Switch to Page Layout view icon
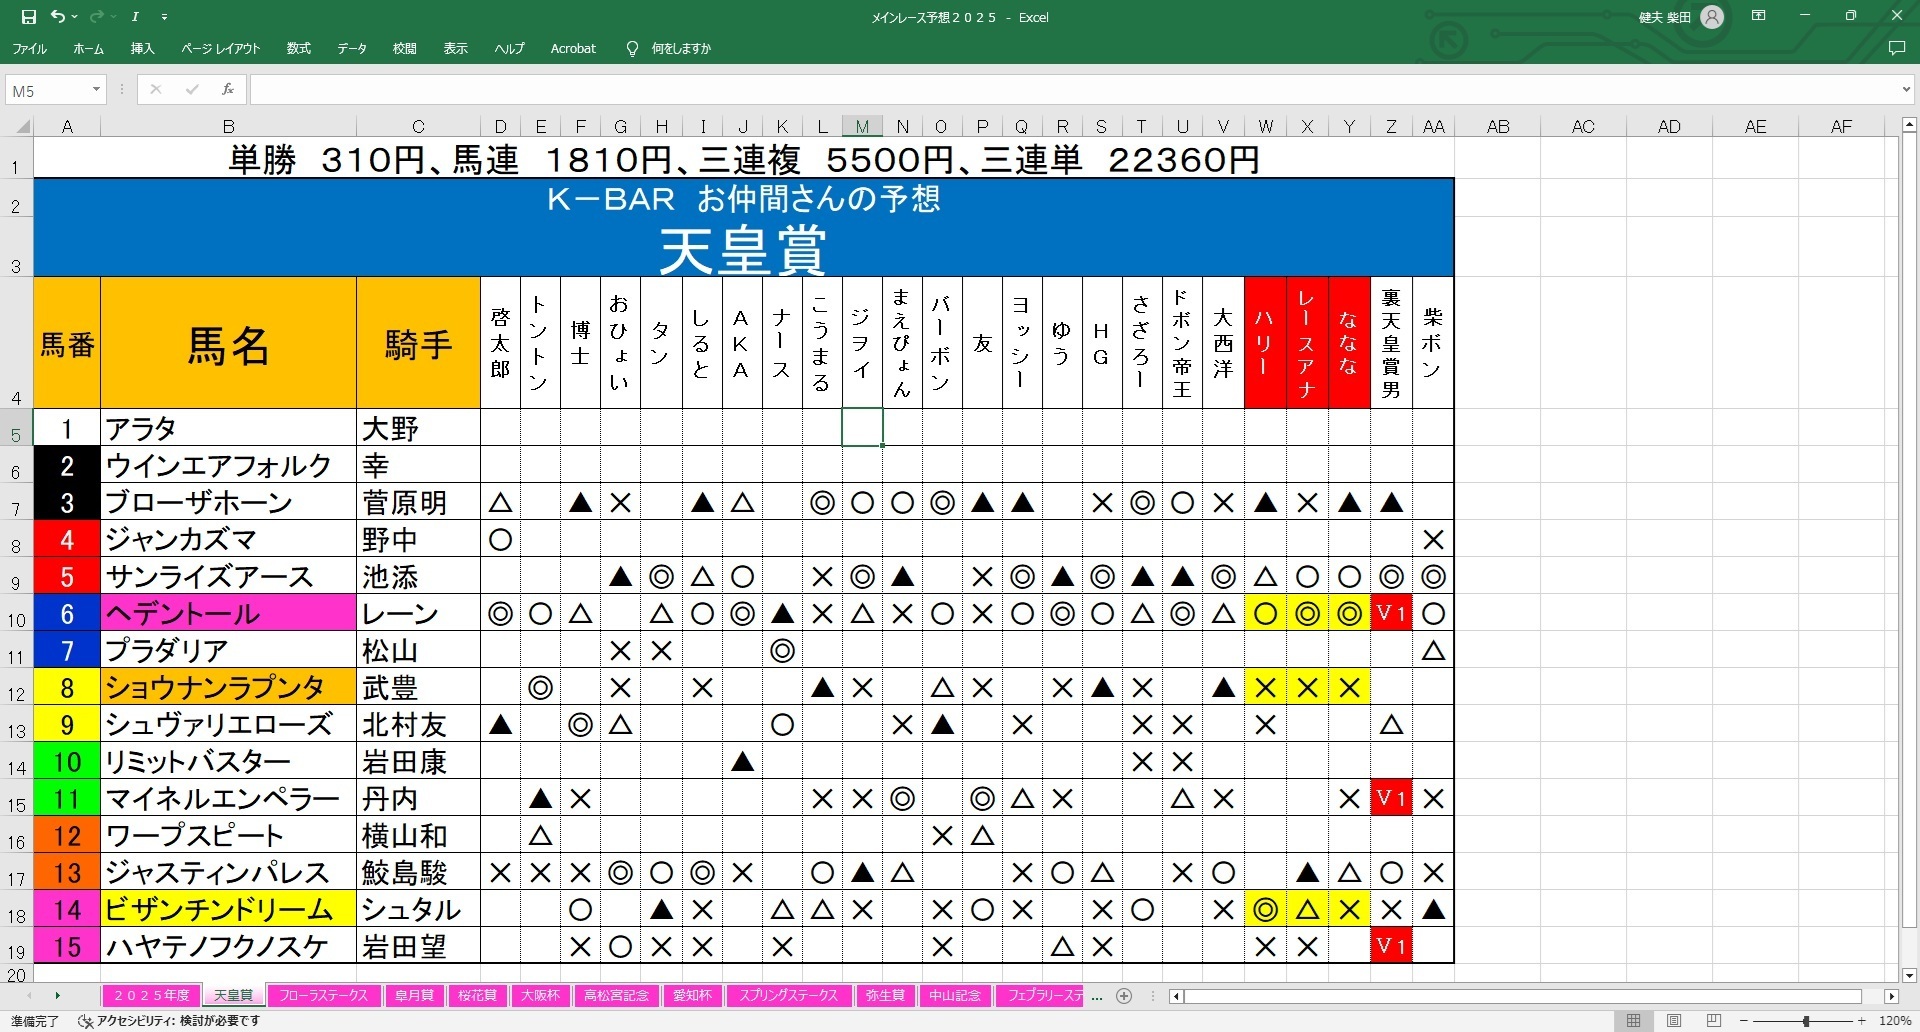Screen dimensions: 1920x1032 tap(1674, 1021)
